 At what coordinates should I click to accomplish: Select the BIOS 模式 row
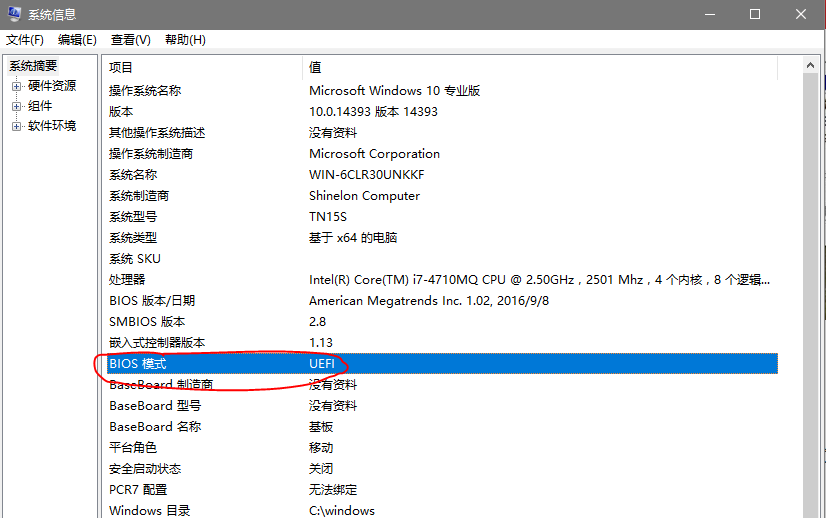(442, 364)
